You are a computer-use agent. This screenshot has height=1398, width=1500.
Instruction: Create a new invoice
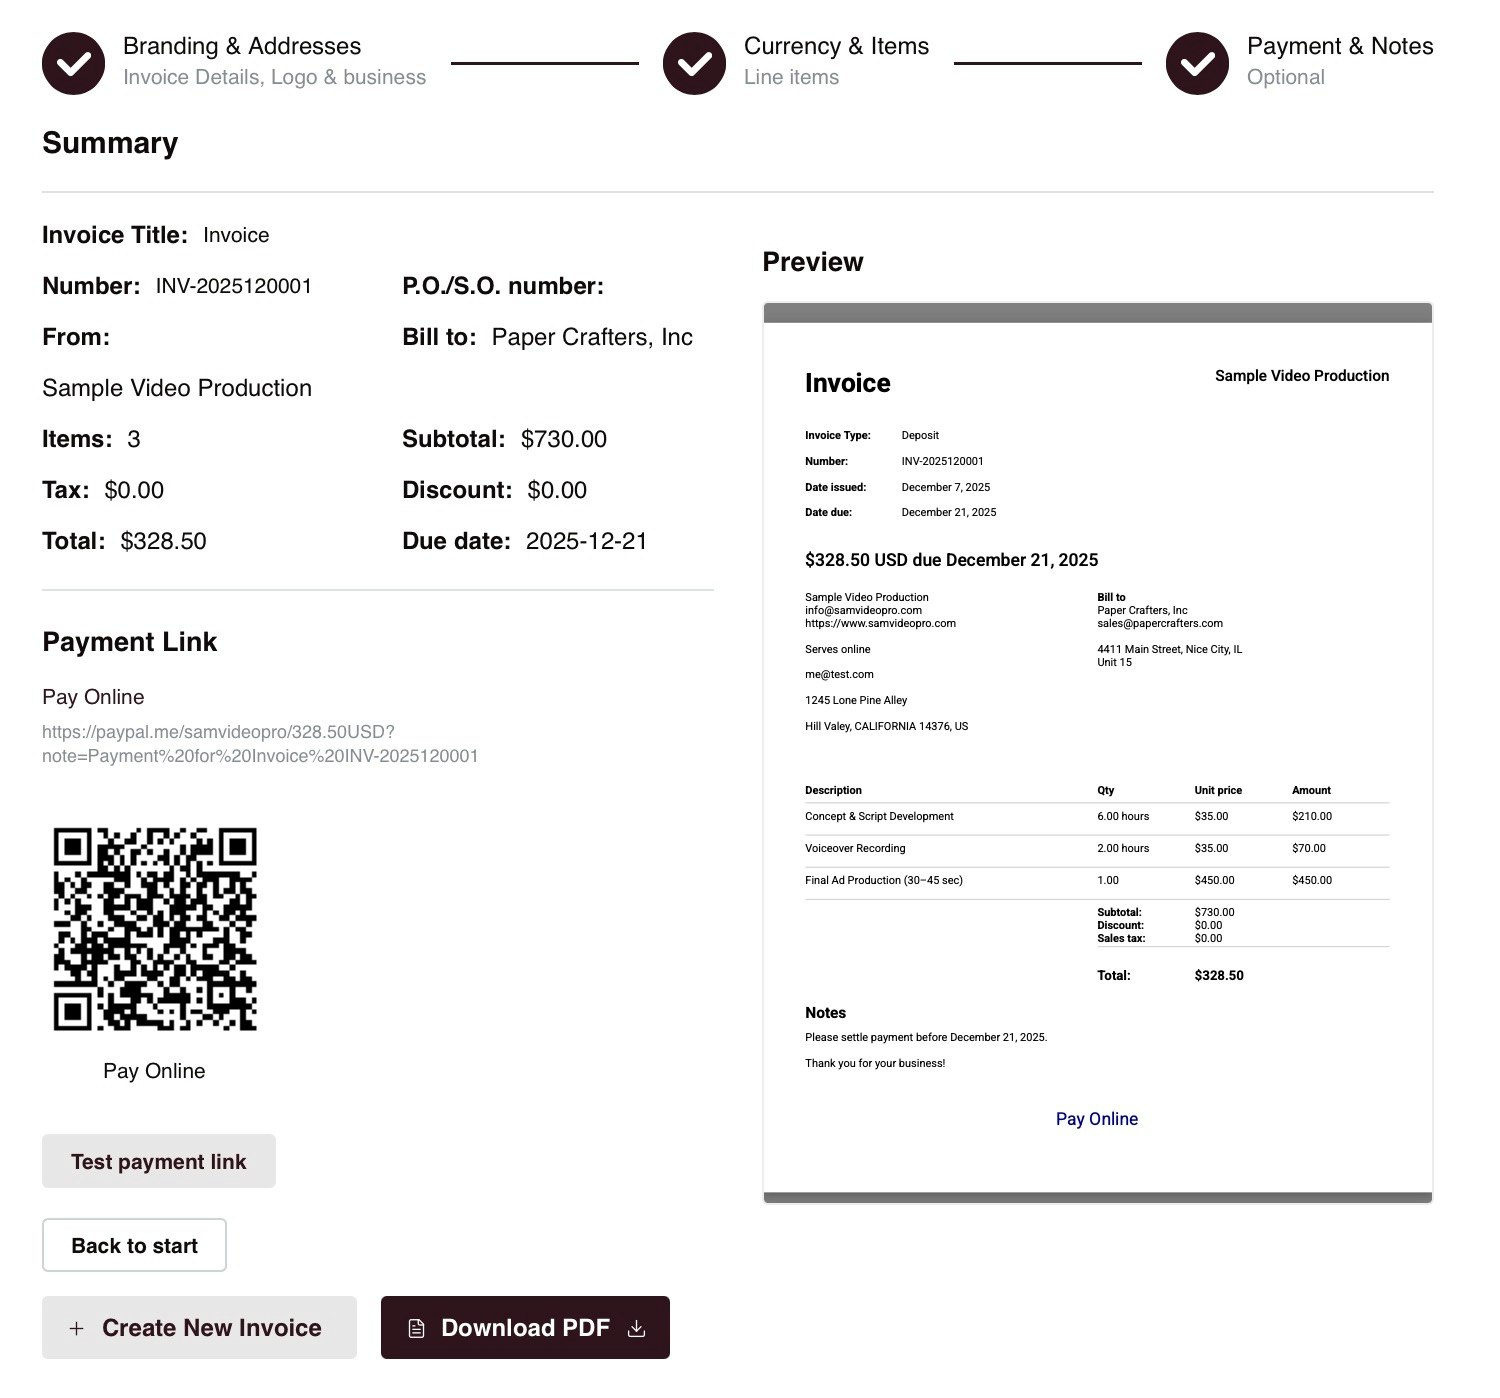click(x=198, y=1327)
